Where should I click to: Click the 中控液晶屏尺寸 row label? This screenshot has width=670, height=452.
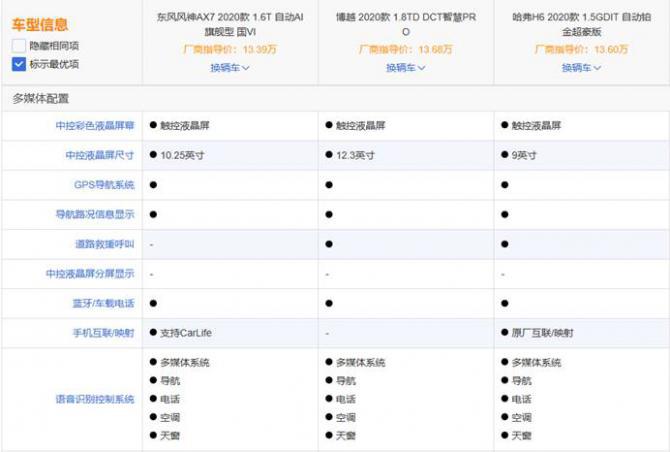(100, 155)
